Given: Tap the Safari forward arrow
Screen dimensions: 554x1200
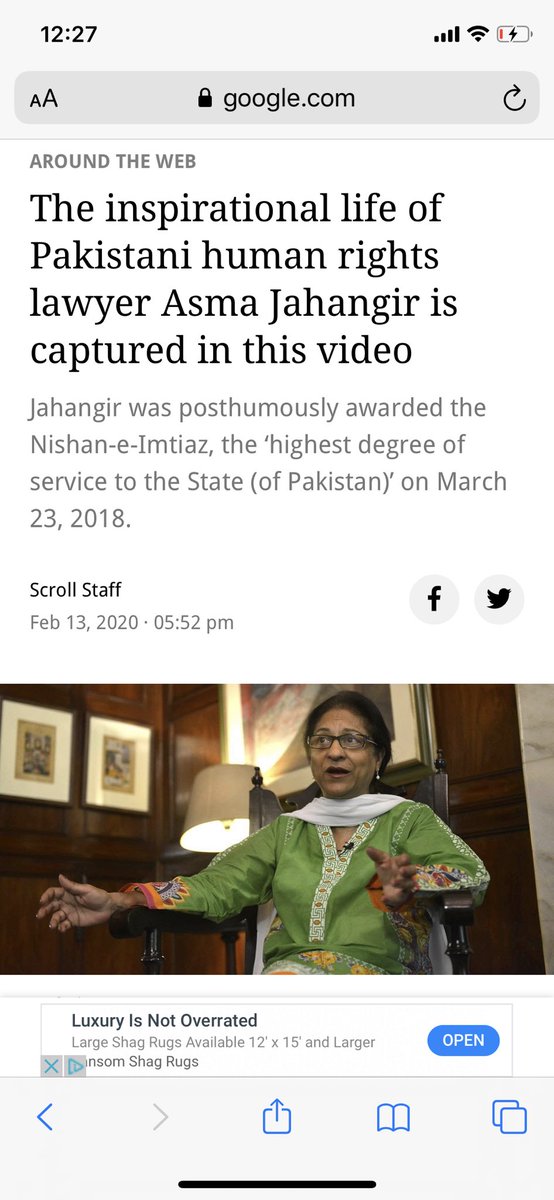Looking at the screenshot, I should click(160, 1116).
